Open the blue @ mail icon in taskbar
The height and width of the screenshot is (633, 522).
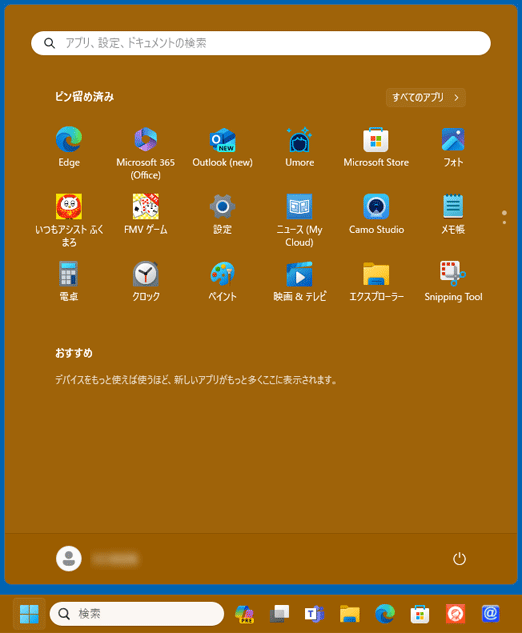click(491, 614)
